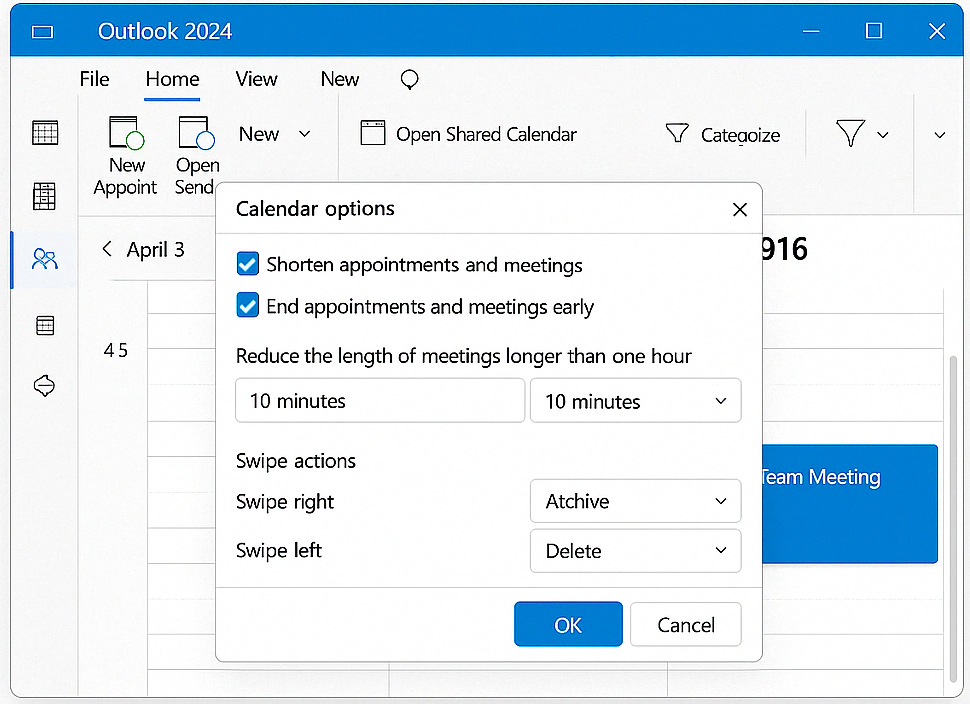
Task: Expand the ribbon with far-right chevron
Action: click(940, 135)
